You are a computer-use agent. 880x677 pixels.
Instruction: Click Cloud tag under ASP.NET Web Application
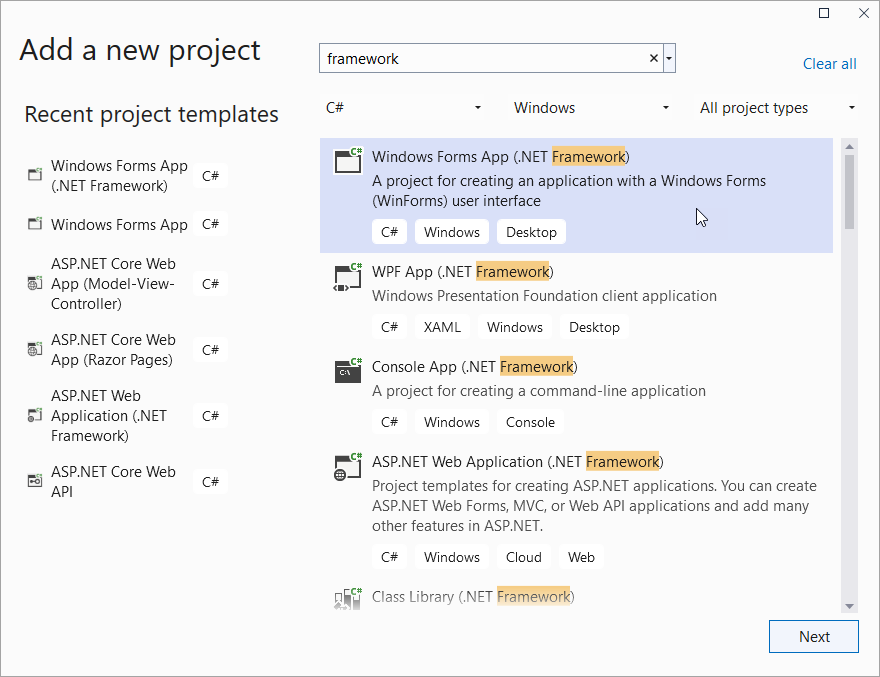pos(523,557)
